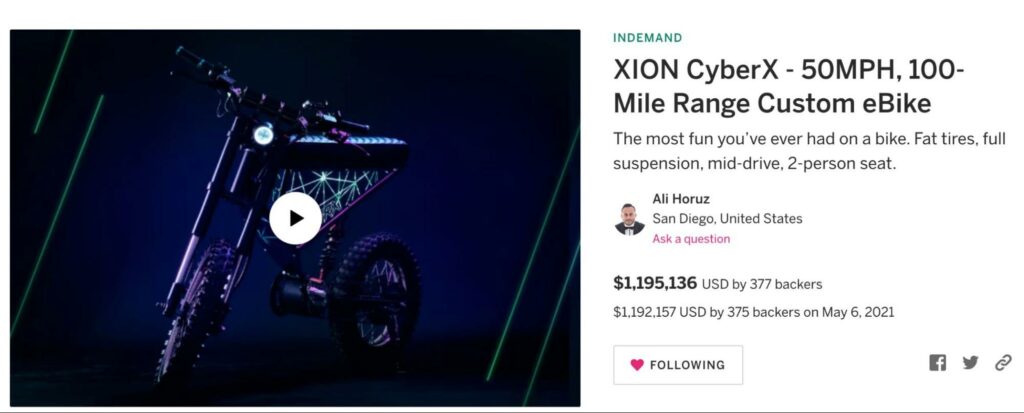The height and width of the screenshot is (413, 1024).
Task: Share the campaign on Facebook
Action: pos(937,363)
